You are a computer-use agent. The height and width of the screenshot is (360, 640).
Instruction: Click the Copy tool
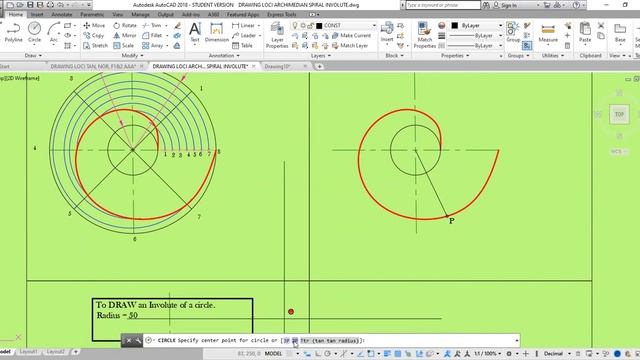(93, 36)
